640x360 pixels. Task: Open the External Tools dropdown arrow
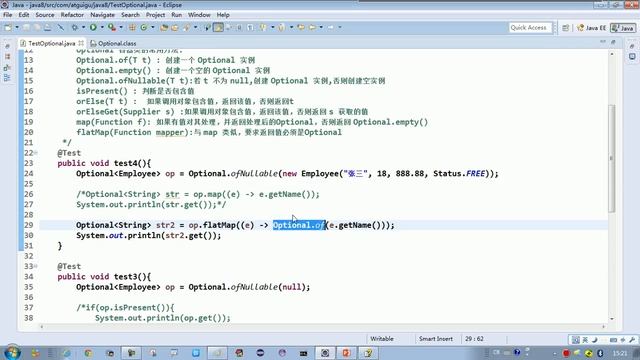(x=121, y=27)
